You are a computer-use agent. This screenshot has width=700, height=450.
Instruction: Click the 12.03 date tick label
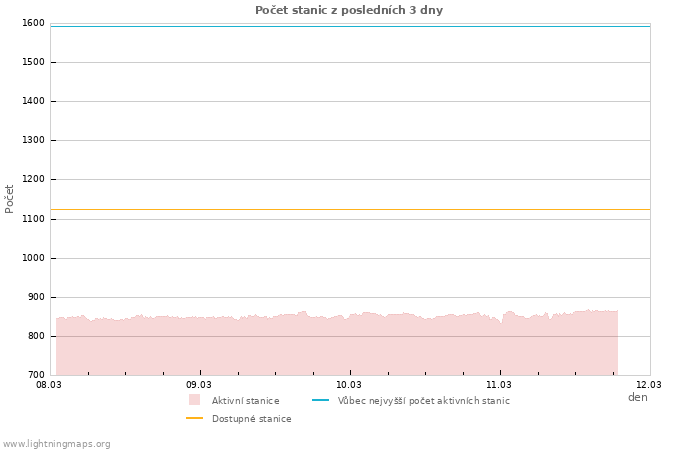(649, 384)
